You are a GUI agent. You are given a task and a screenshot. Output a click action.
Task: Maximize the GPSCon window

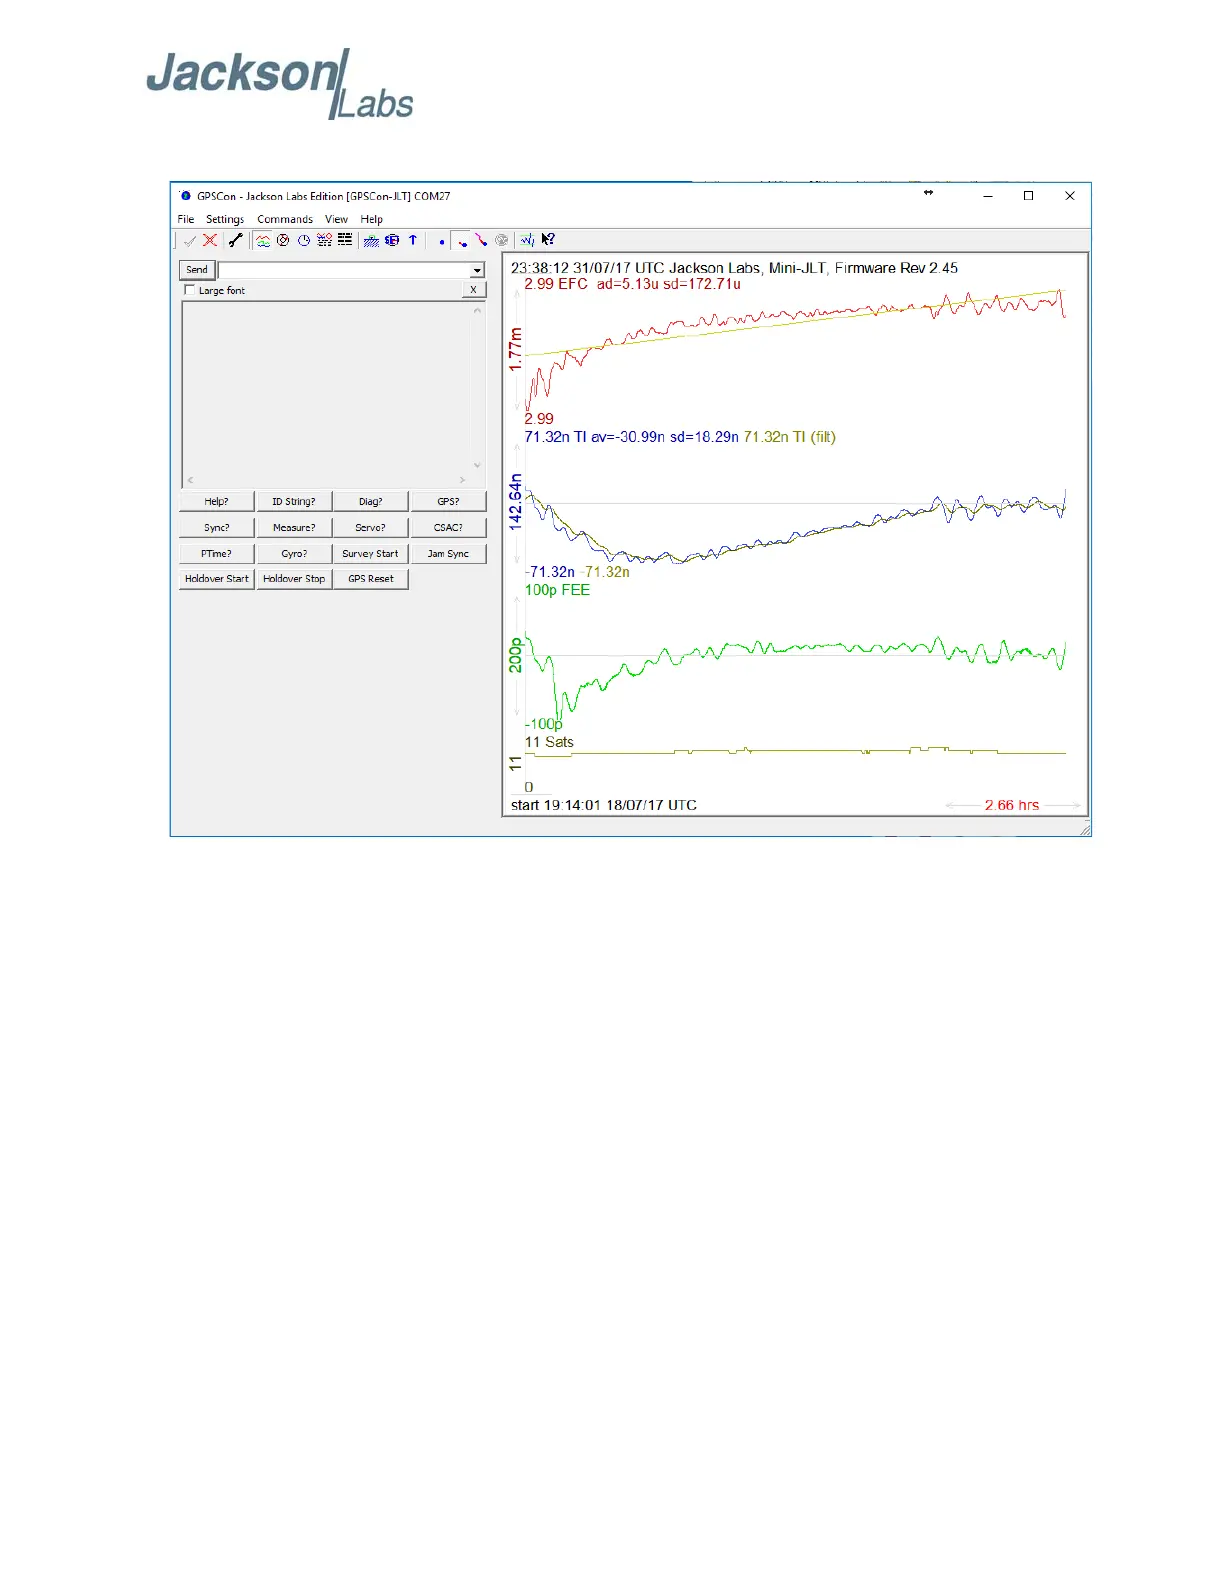click(x=1028, y=196)
